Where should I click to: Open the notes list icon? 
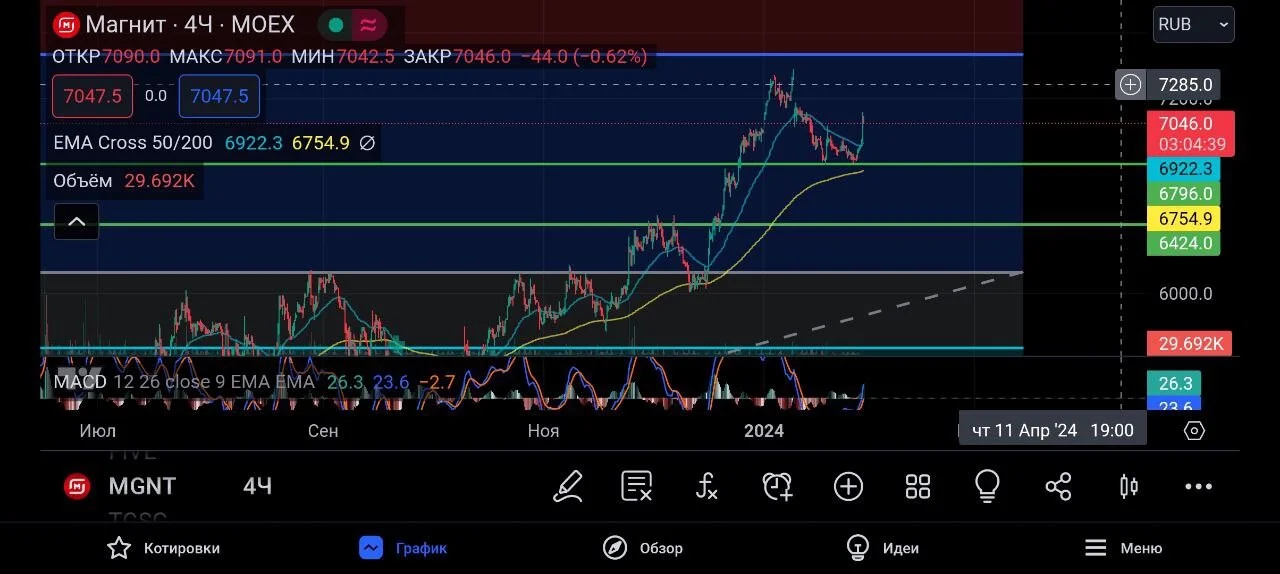pyautogui.click(x=637, y=486)
